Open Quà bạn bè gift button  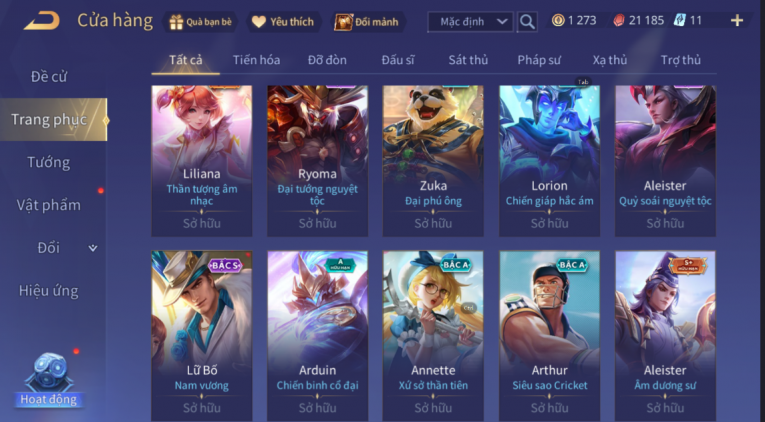point(200,22)
